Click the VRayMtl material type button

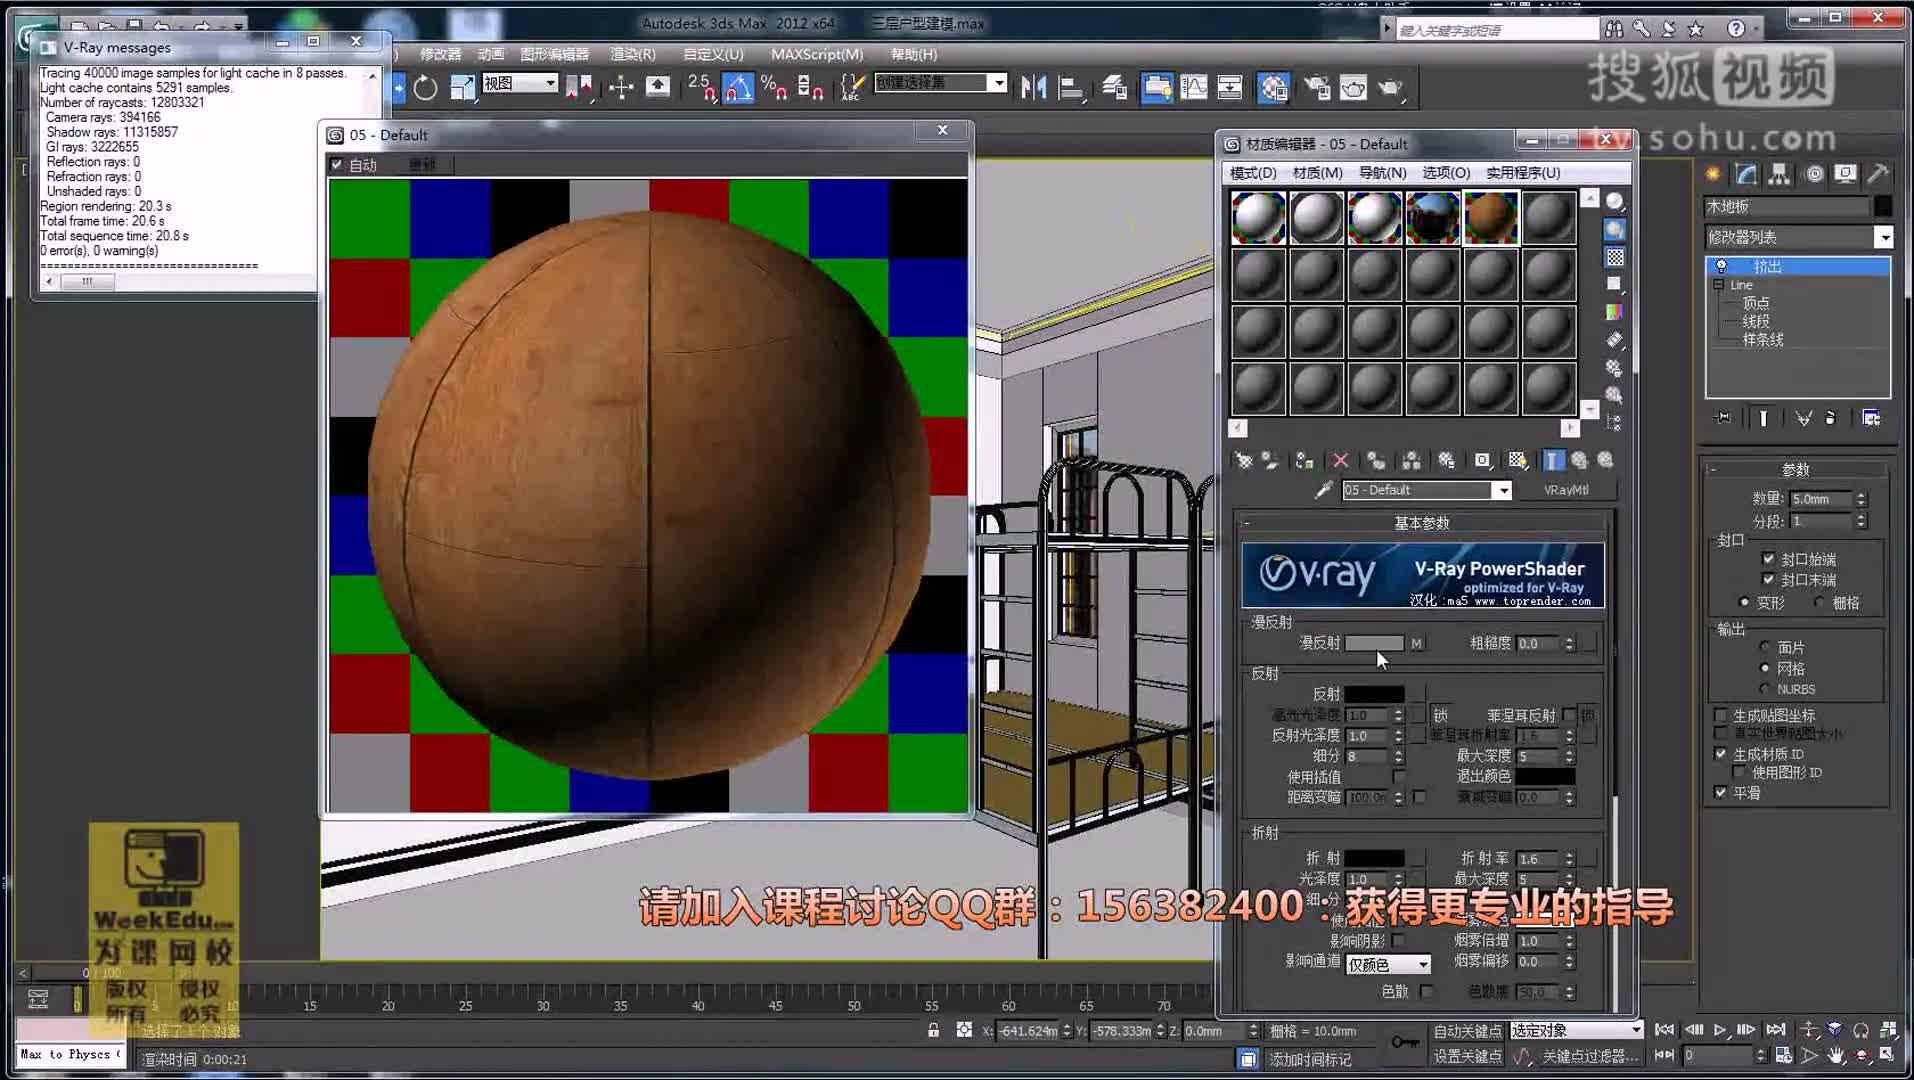(1566, 490)
